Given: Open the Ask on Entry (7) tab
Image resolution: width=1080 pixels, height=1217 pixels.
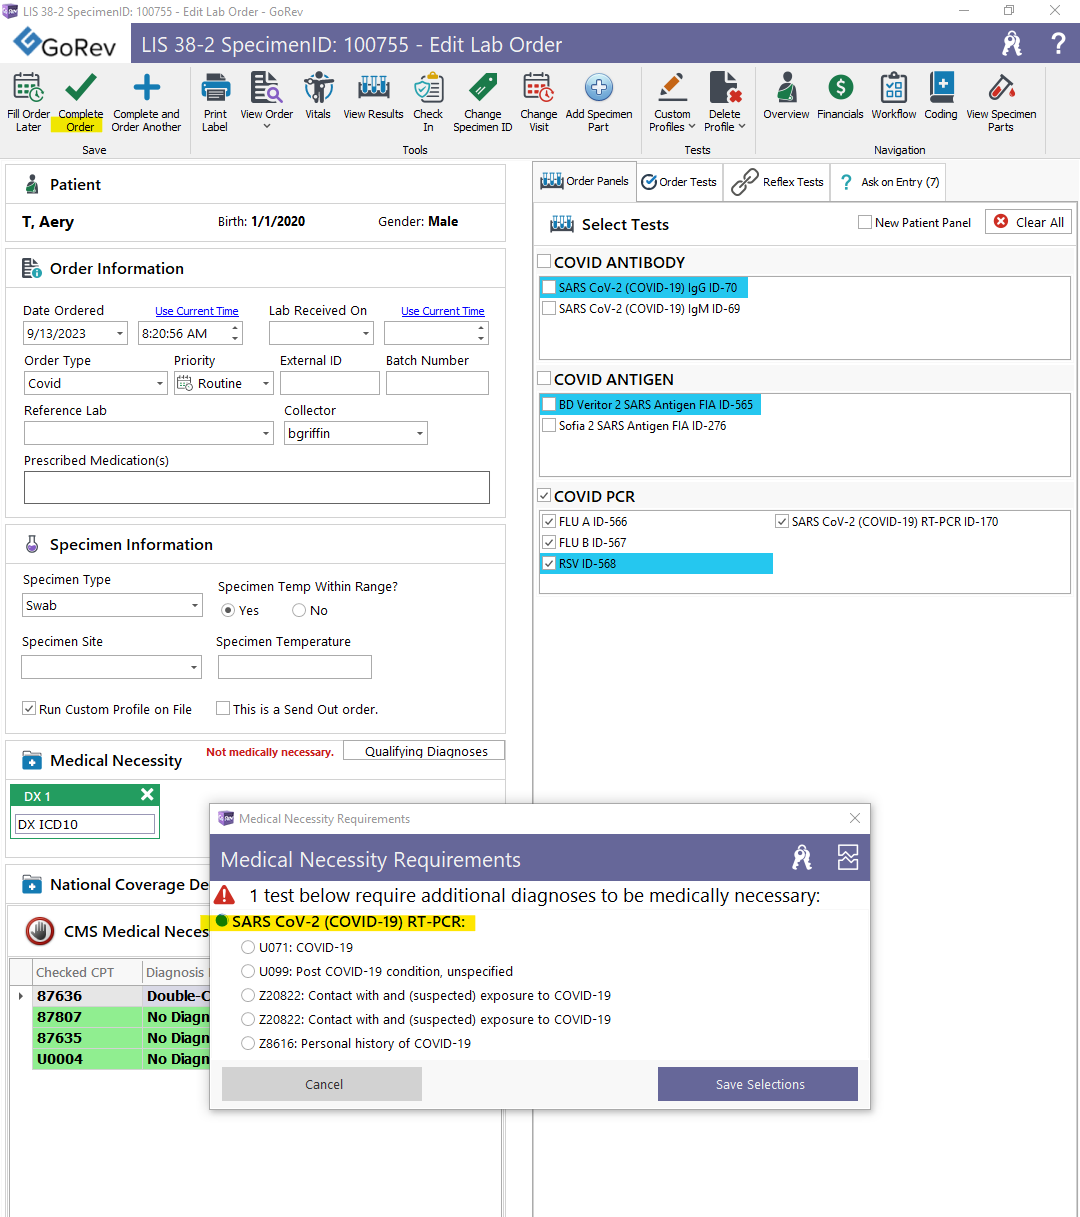Looking at the screenshot, I should (x=888, y=182).
